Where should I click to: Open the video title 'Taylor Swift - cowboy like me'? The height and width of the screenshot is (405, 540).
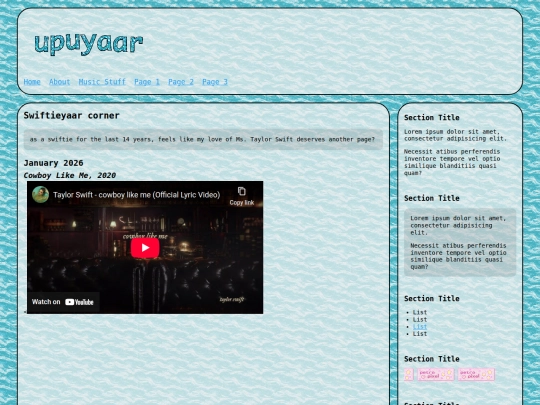point(136,195)
